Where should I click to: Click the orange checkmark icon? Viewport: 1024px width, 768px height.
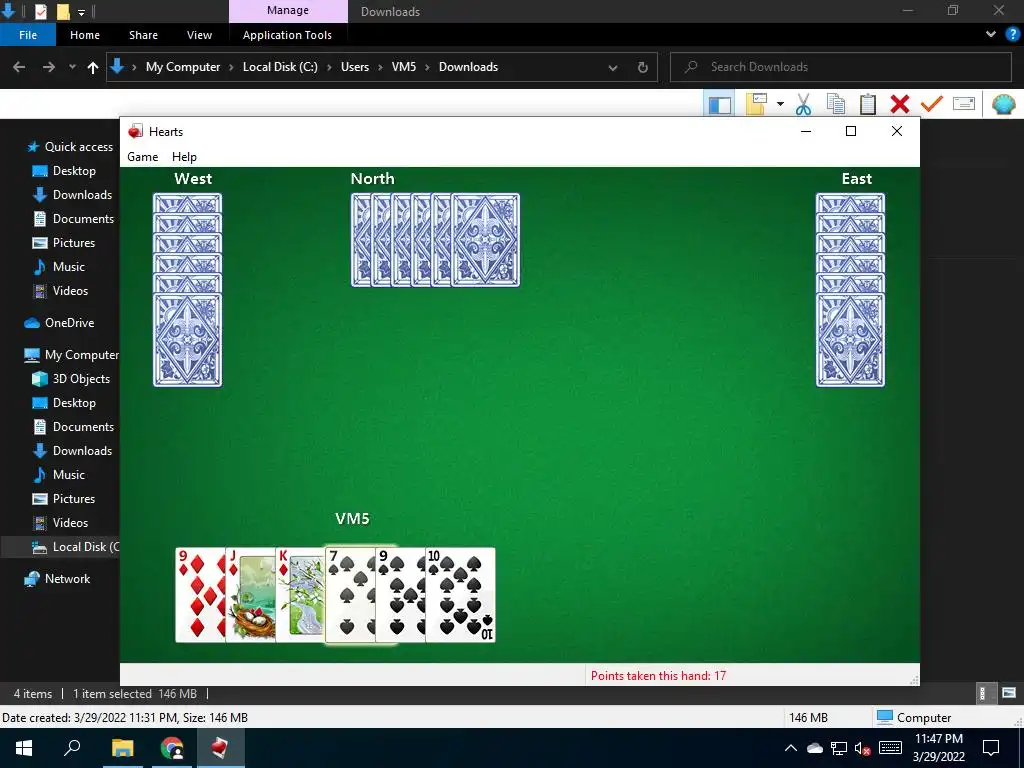click(x=932, y=104)
